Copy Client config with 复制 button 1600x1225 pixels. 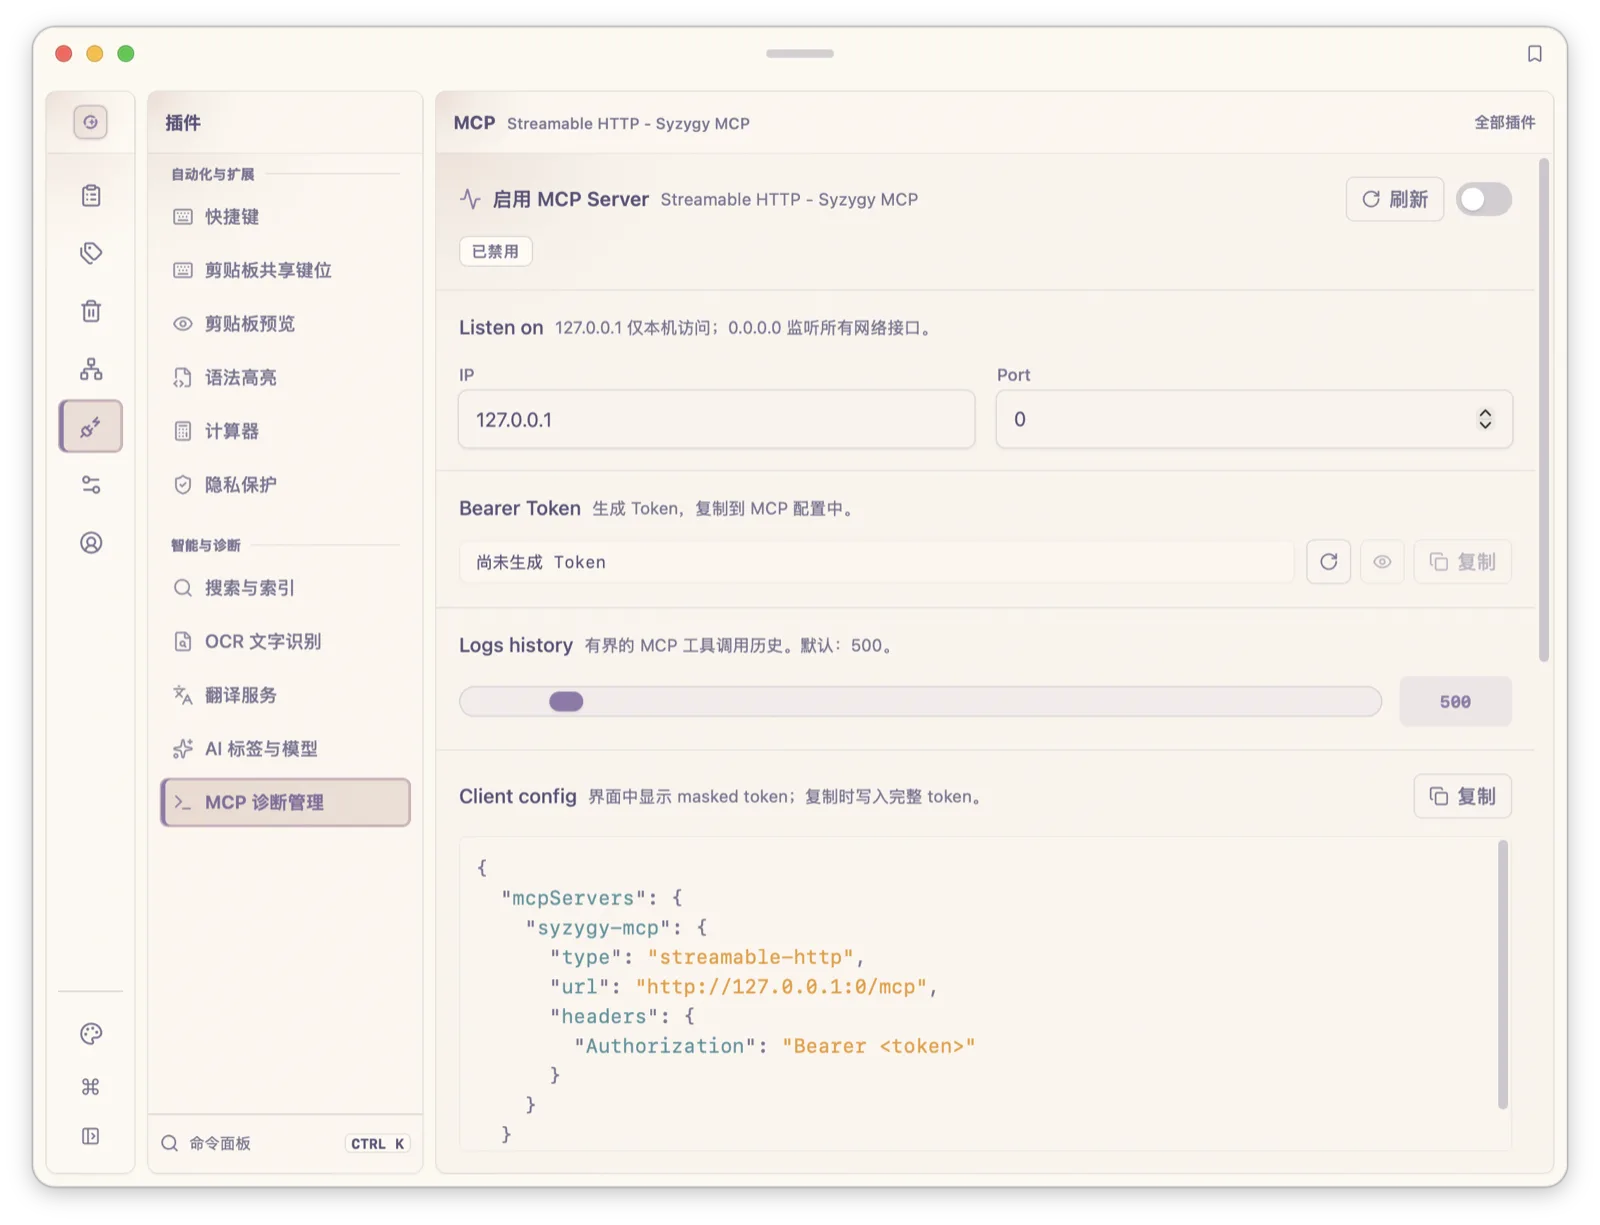point(1462,796)
